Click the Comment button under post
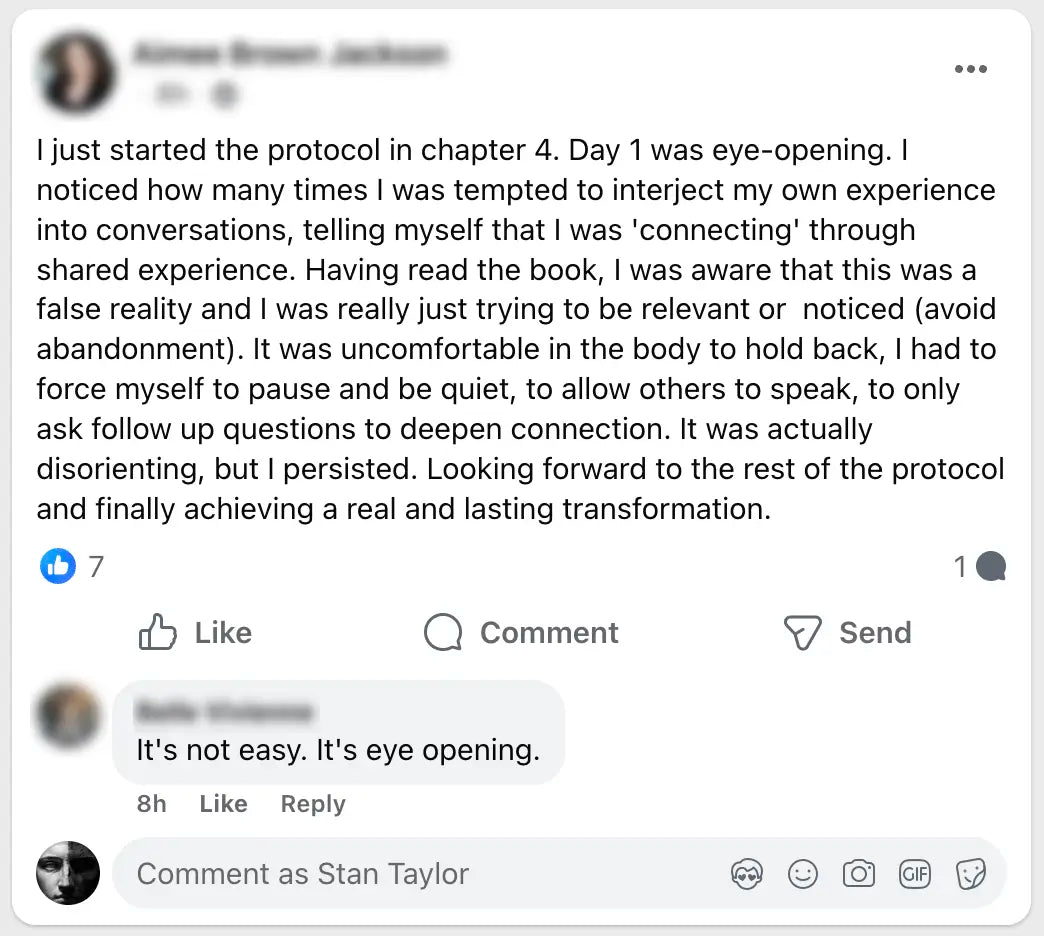Image resolution: width=1044 pixels, height=936 pixels. [x=521, y=633]
